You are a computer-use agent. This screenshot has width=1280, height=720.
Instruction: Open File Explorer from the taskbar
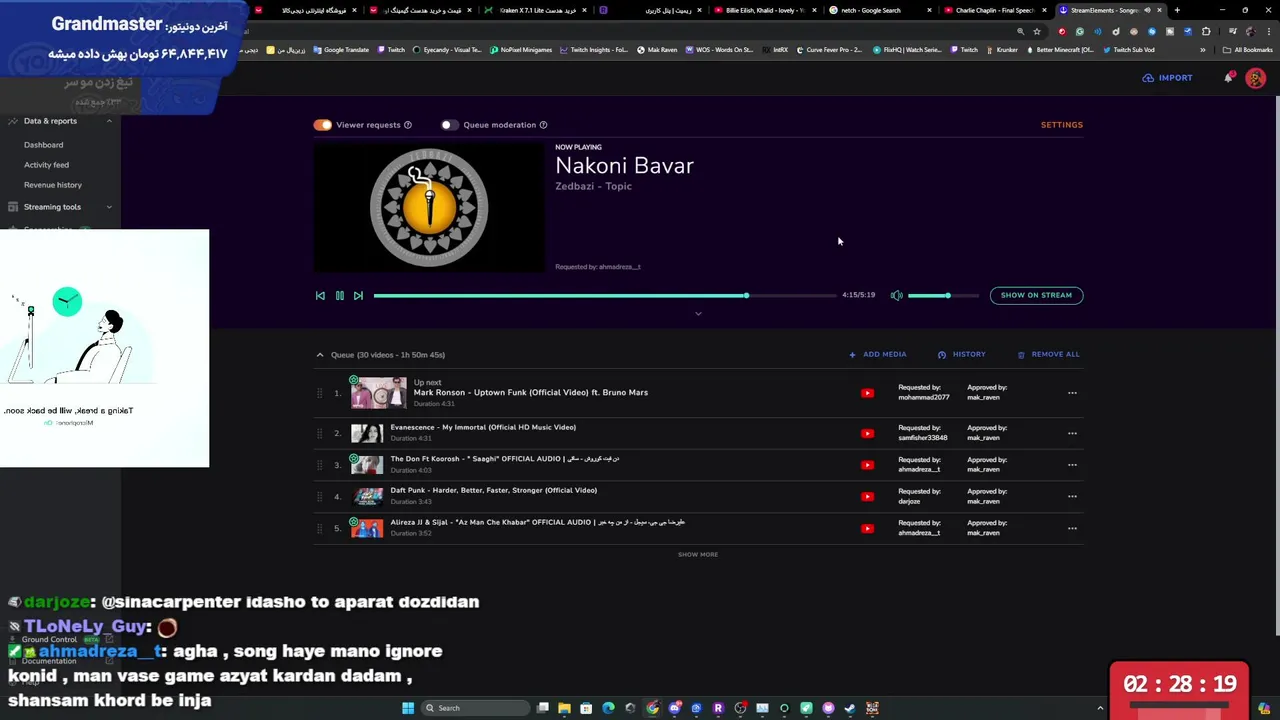(x=564, y=708)
